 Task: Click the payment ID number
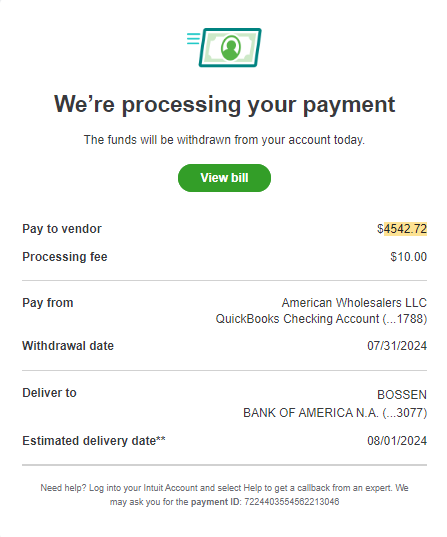pyautogui.click(x=291, y=502)
